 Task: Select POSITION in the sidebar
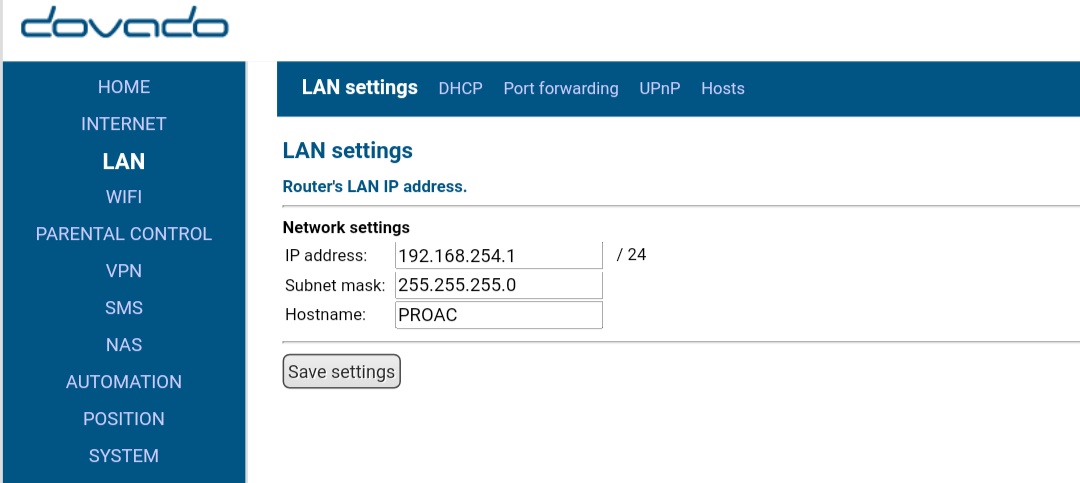point(124,419)
